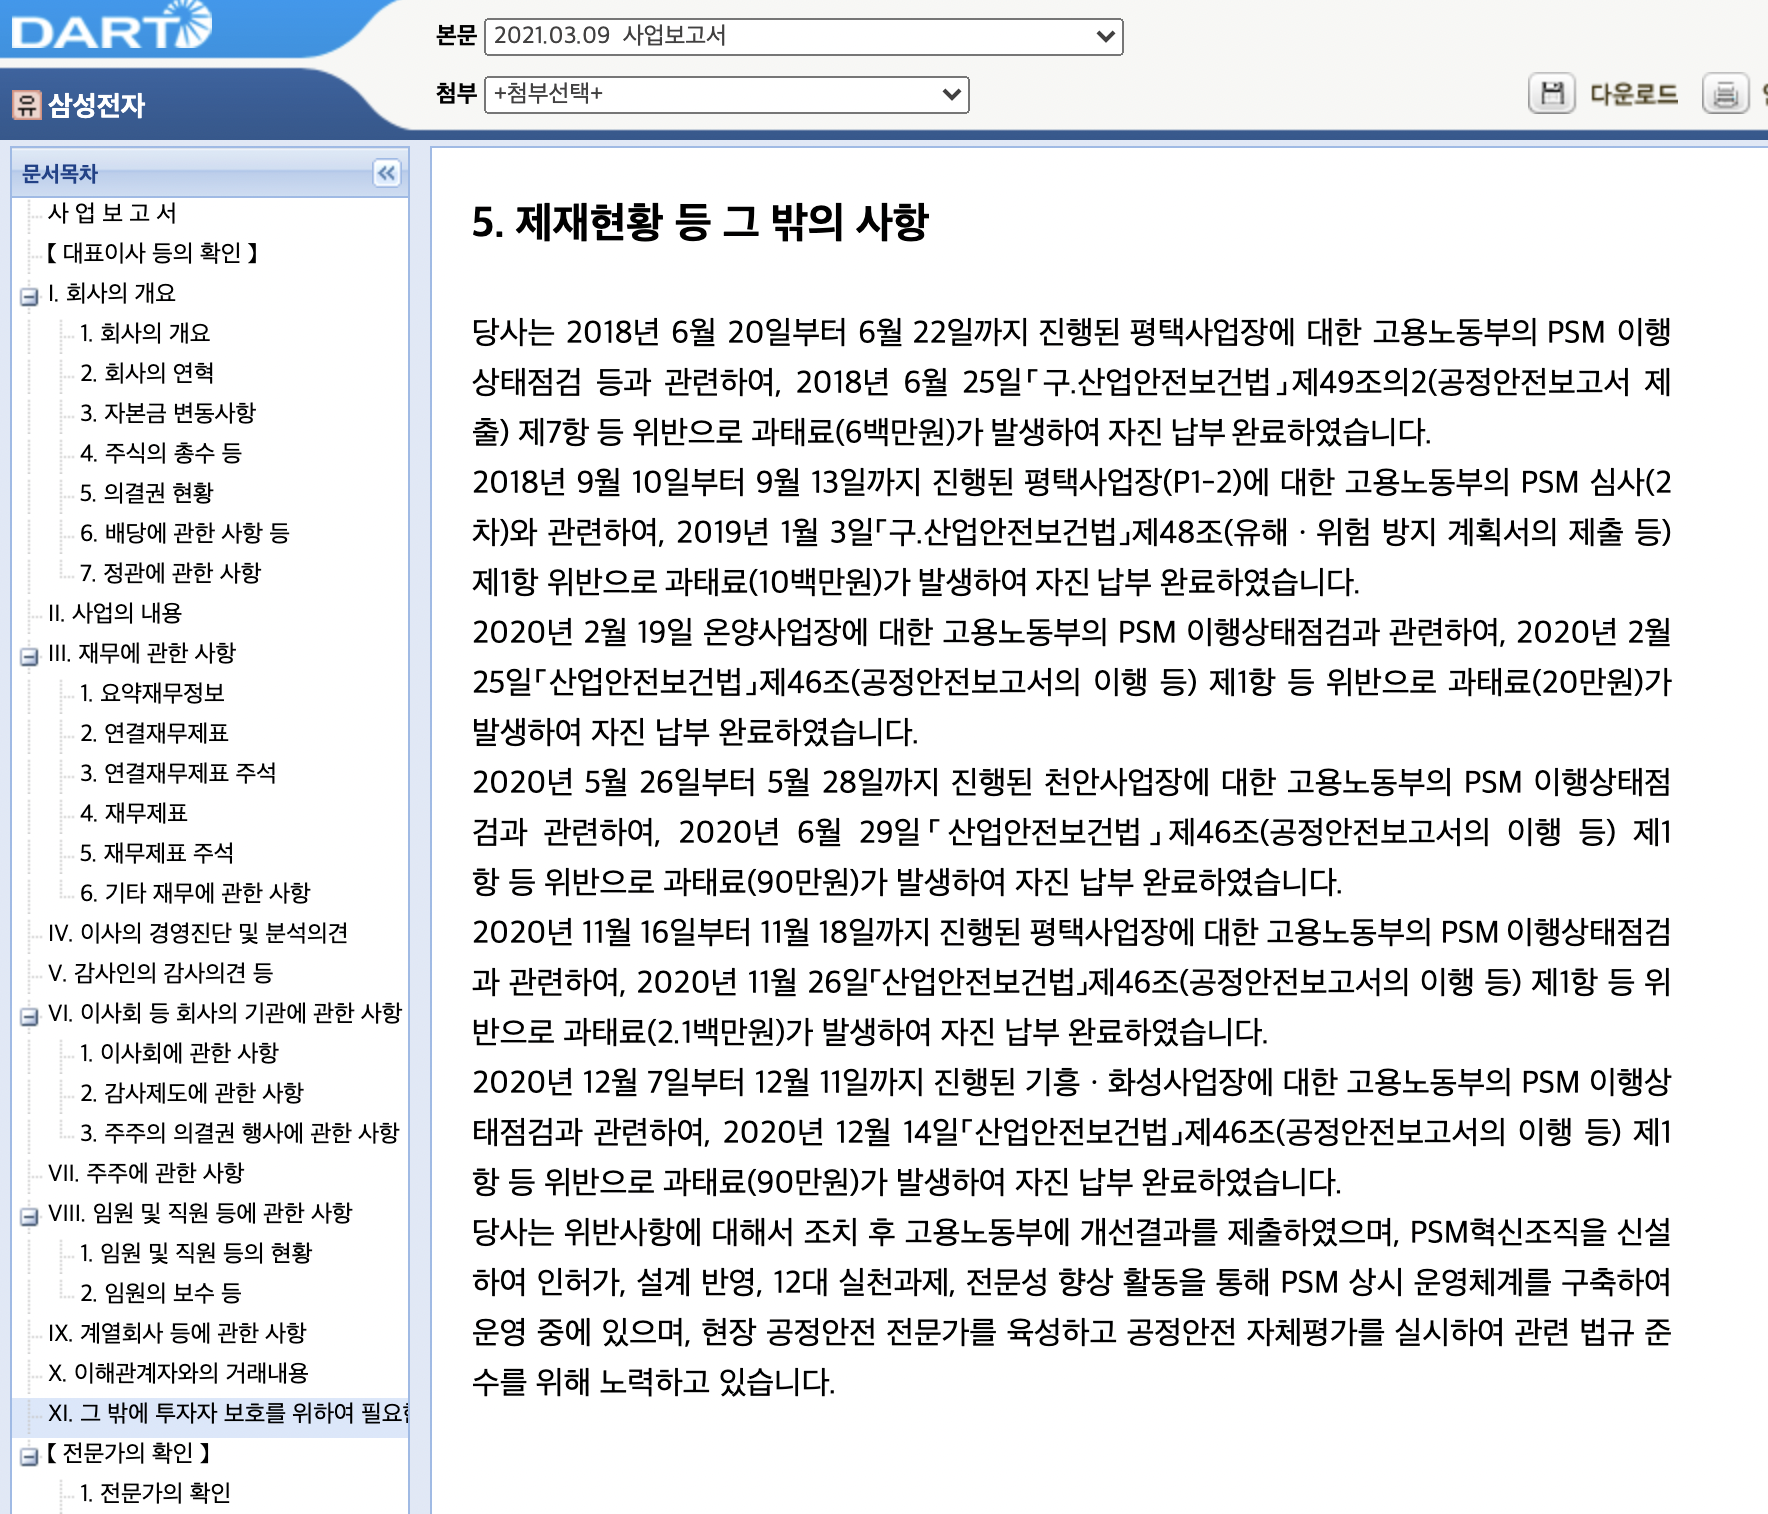Go to VI. 이사회 등 회사의 기관
The width and height of the screenshot is (1768, 1514).
[225, 1013]
